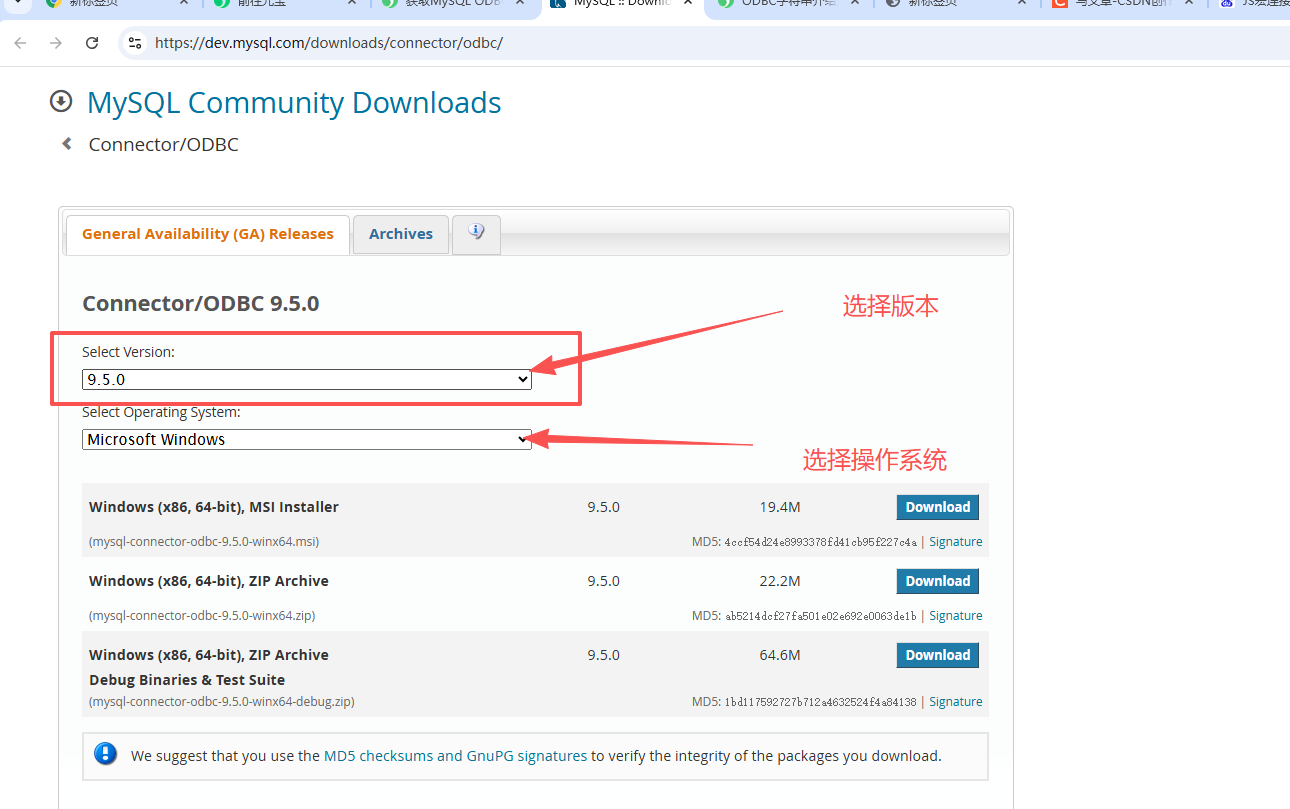Open site information icon in address bar
This screenshot has width=1290, height=809.
coord(135,42)
